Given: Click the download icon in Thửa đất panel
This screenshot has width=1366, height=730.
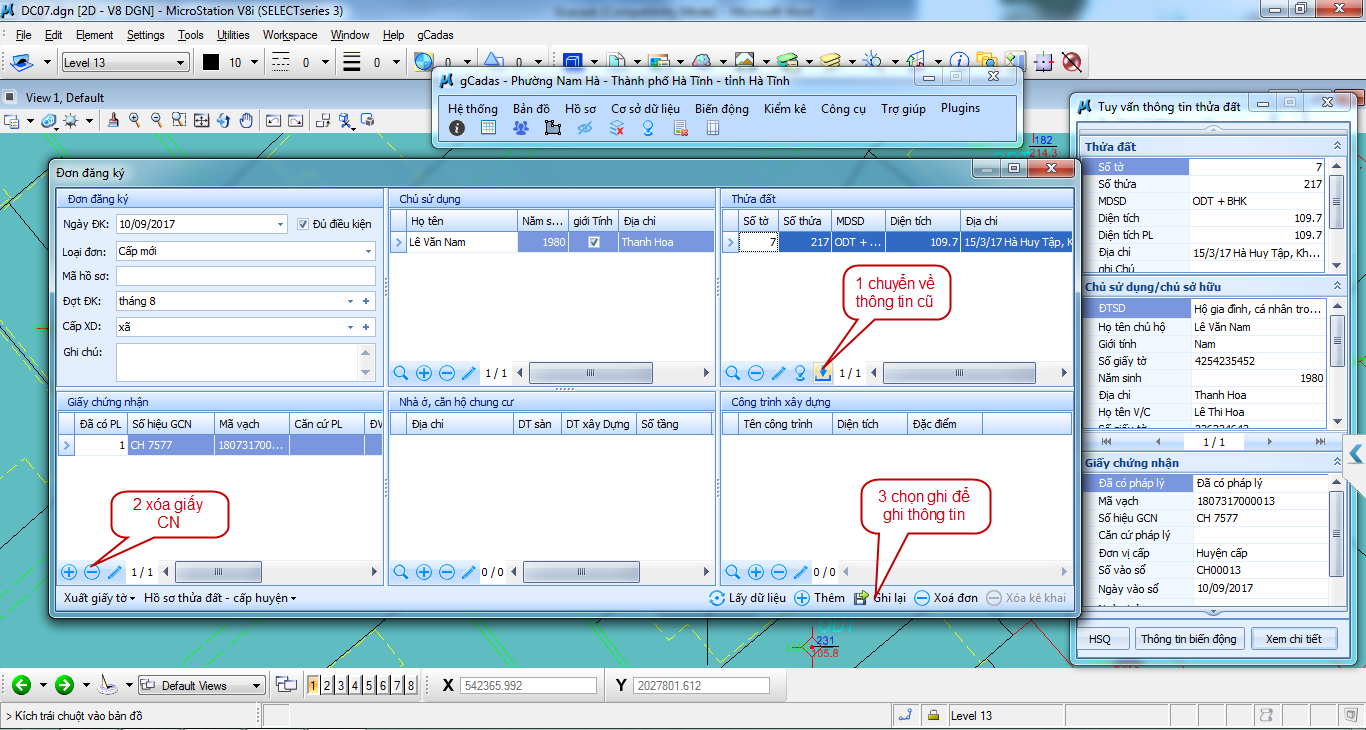Looking at the screenshot, I should tap(823, 373).
